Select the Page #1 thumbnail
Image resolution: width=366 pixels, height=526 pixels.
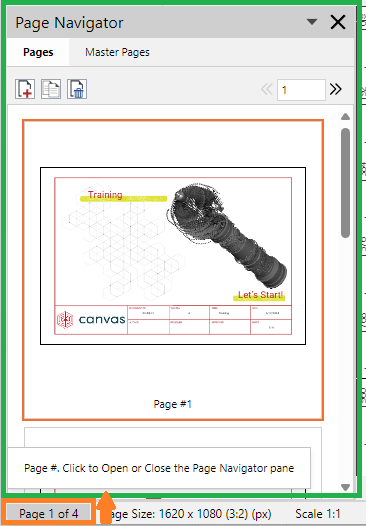click(173, 270)
